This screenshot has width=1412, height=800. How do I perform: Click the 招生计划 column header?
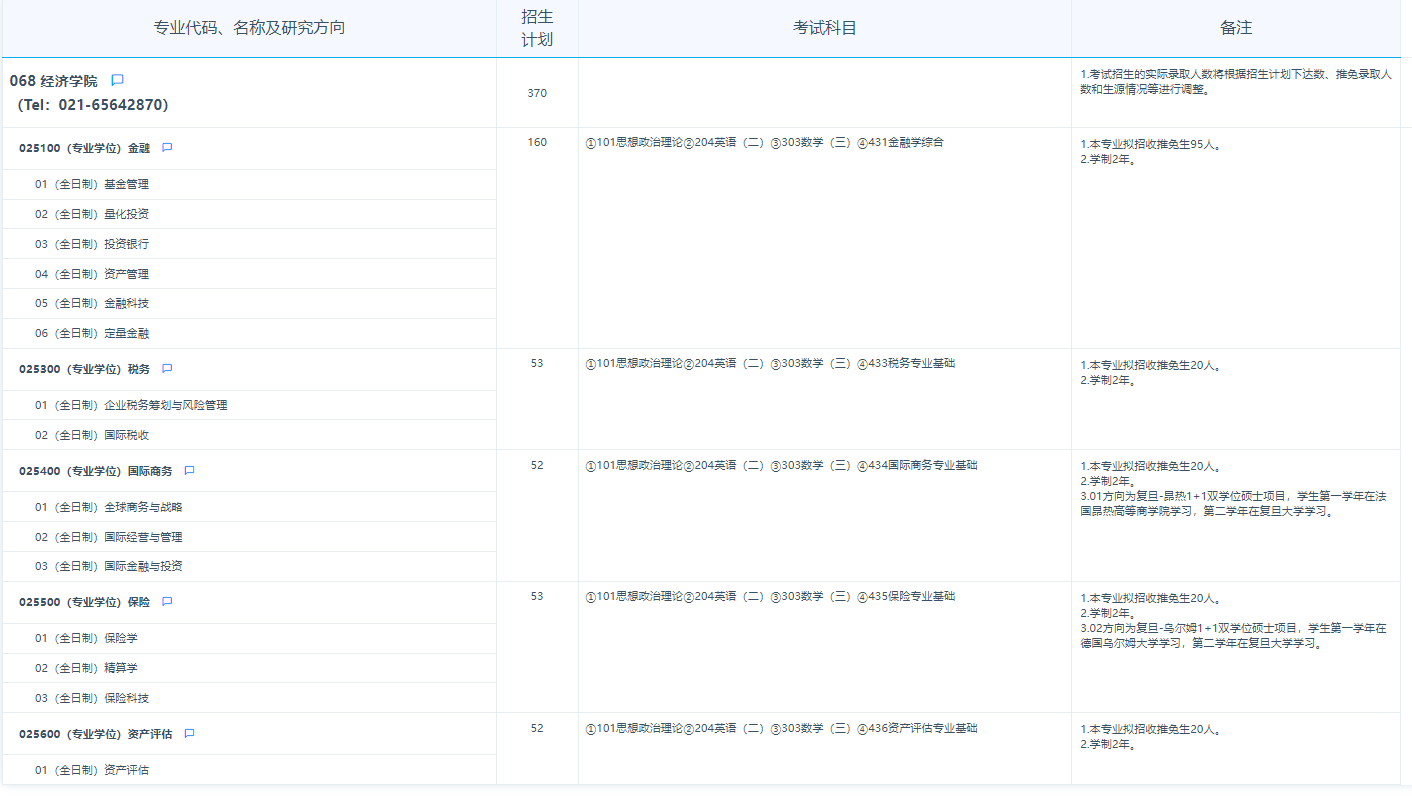point(537,28)
